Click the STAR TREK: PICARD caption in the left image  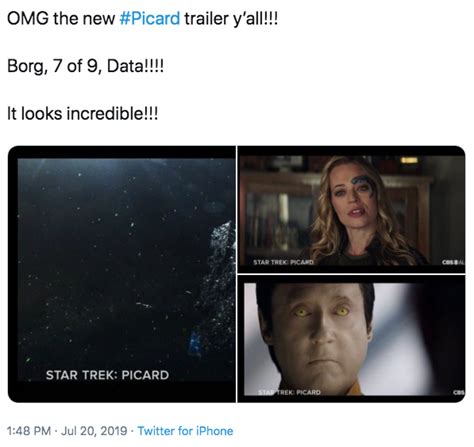(107, 375)
